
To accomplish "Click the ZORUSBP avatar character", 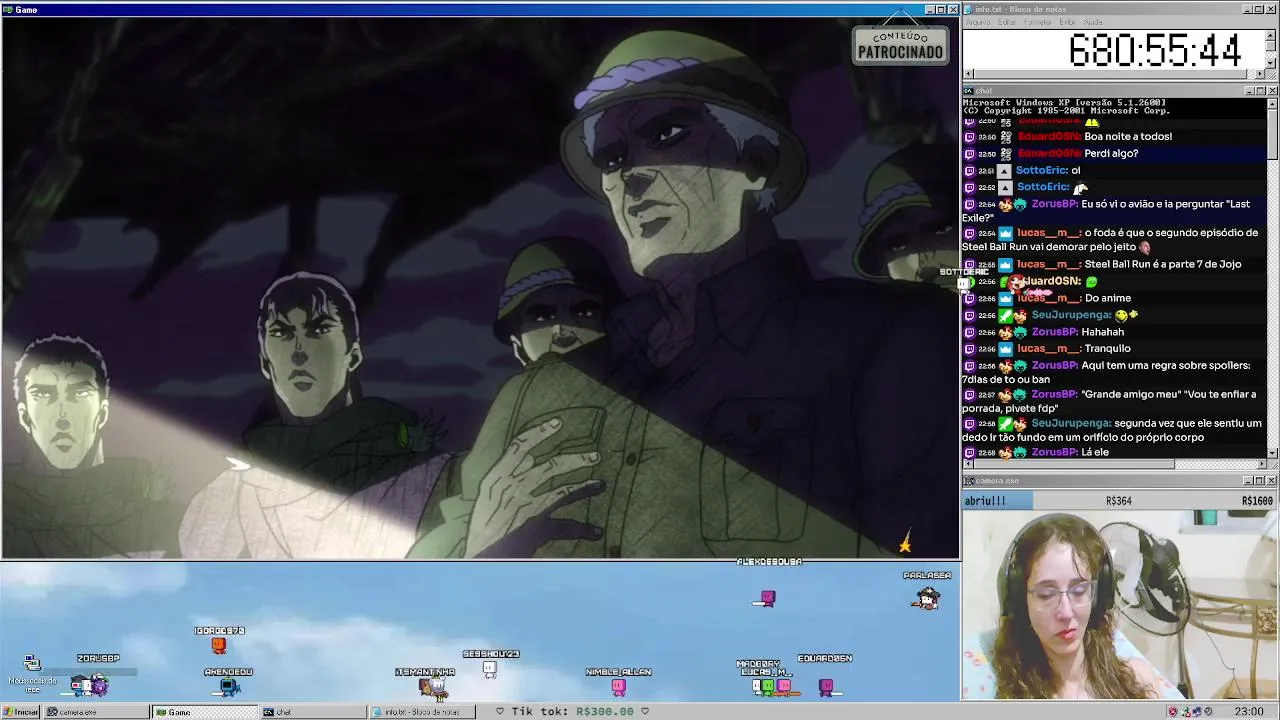I will point(90,684).
